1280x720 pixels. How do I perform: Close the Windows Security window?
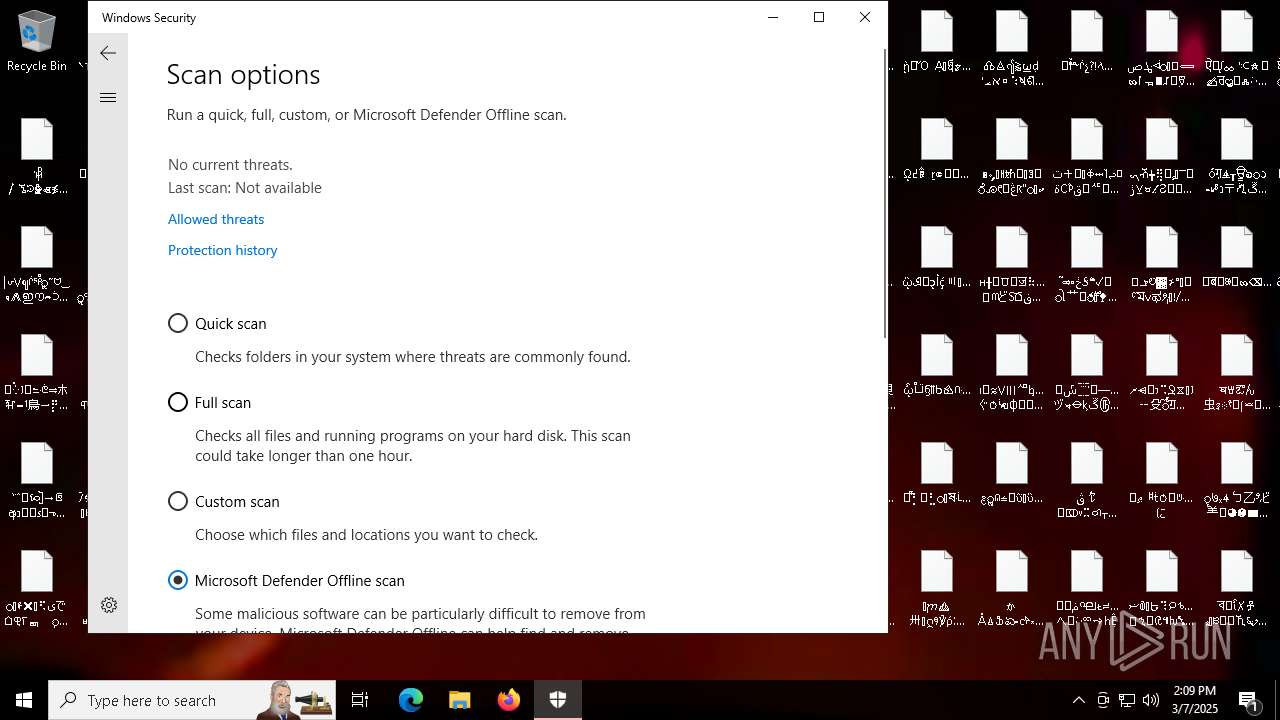click(x=865, y=17)
